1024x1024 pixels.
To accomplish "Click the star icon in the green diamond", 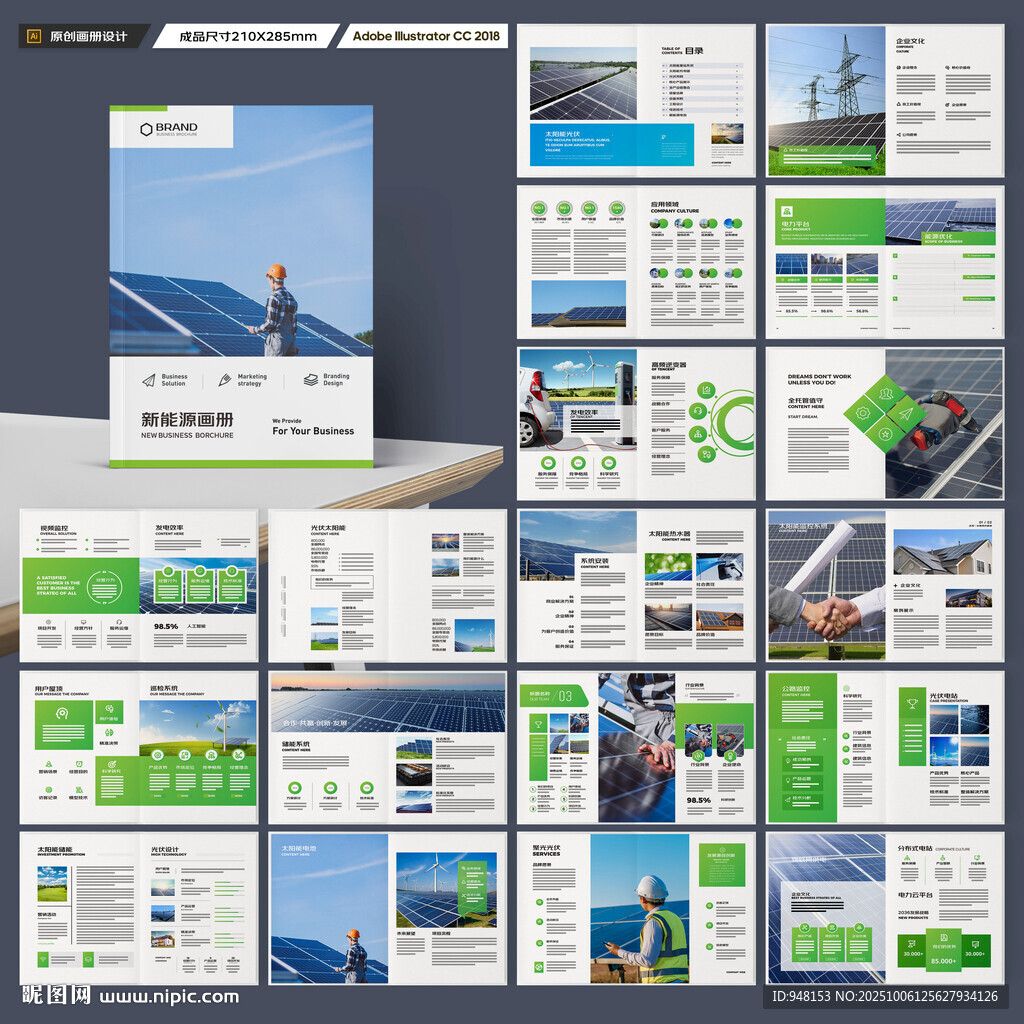I will [885, 434].
